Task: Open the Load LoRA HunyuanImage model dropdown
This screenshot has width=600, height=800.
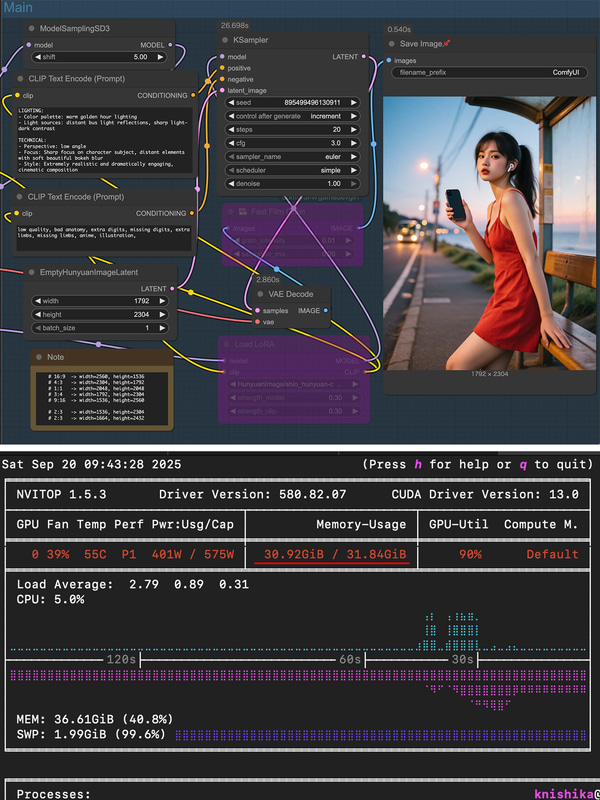Action: (x=293, y=384)
